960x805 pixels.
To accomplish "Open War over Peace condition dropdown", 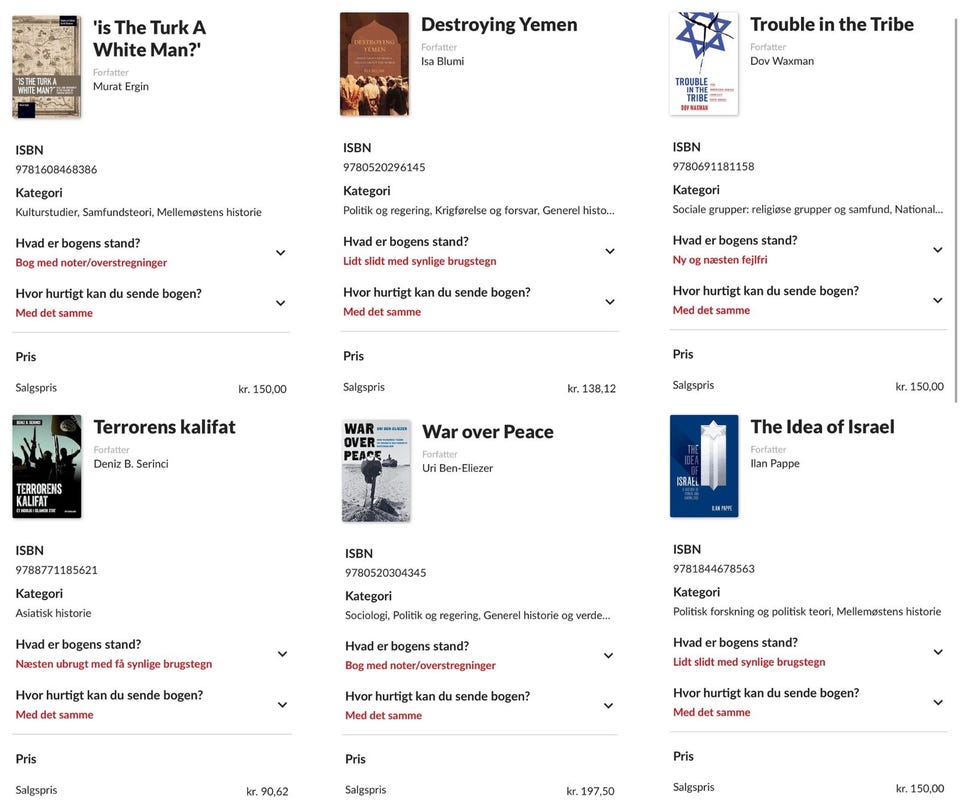I will point(608,656).
